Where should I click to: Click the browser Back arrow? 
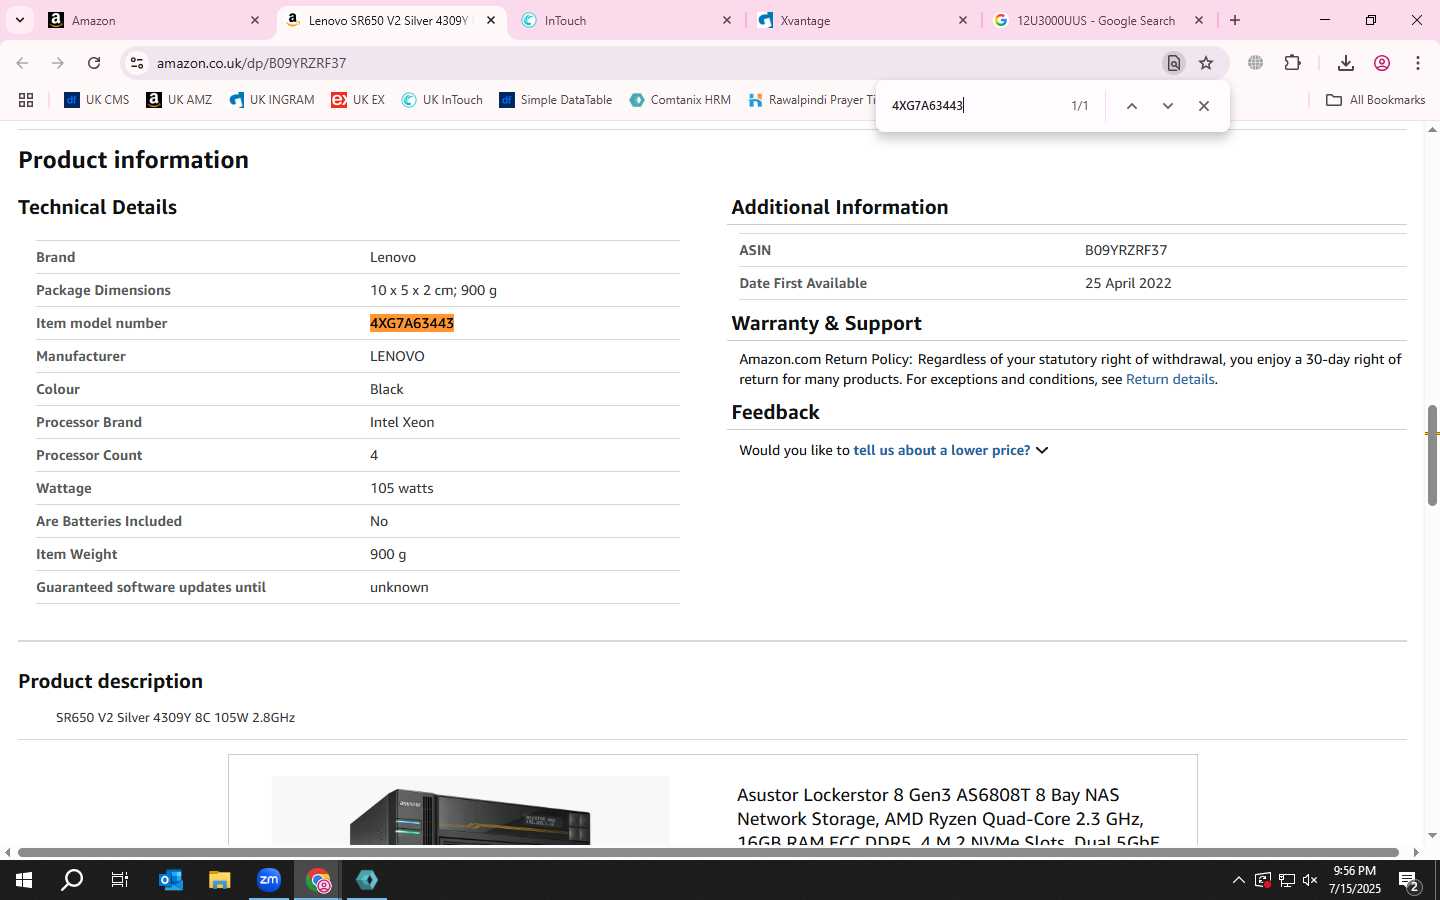tap(22, 63)
